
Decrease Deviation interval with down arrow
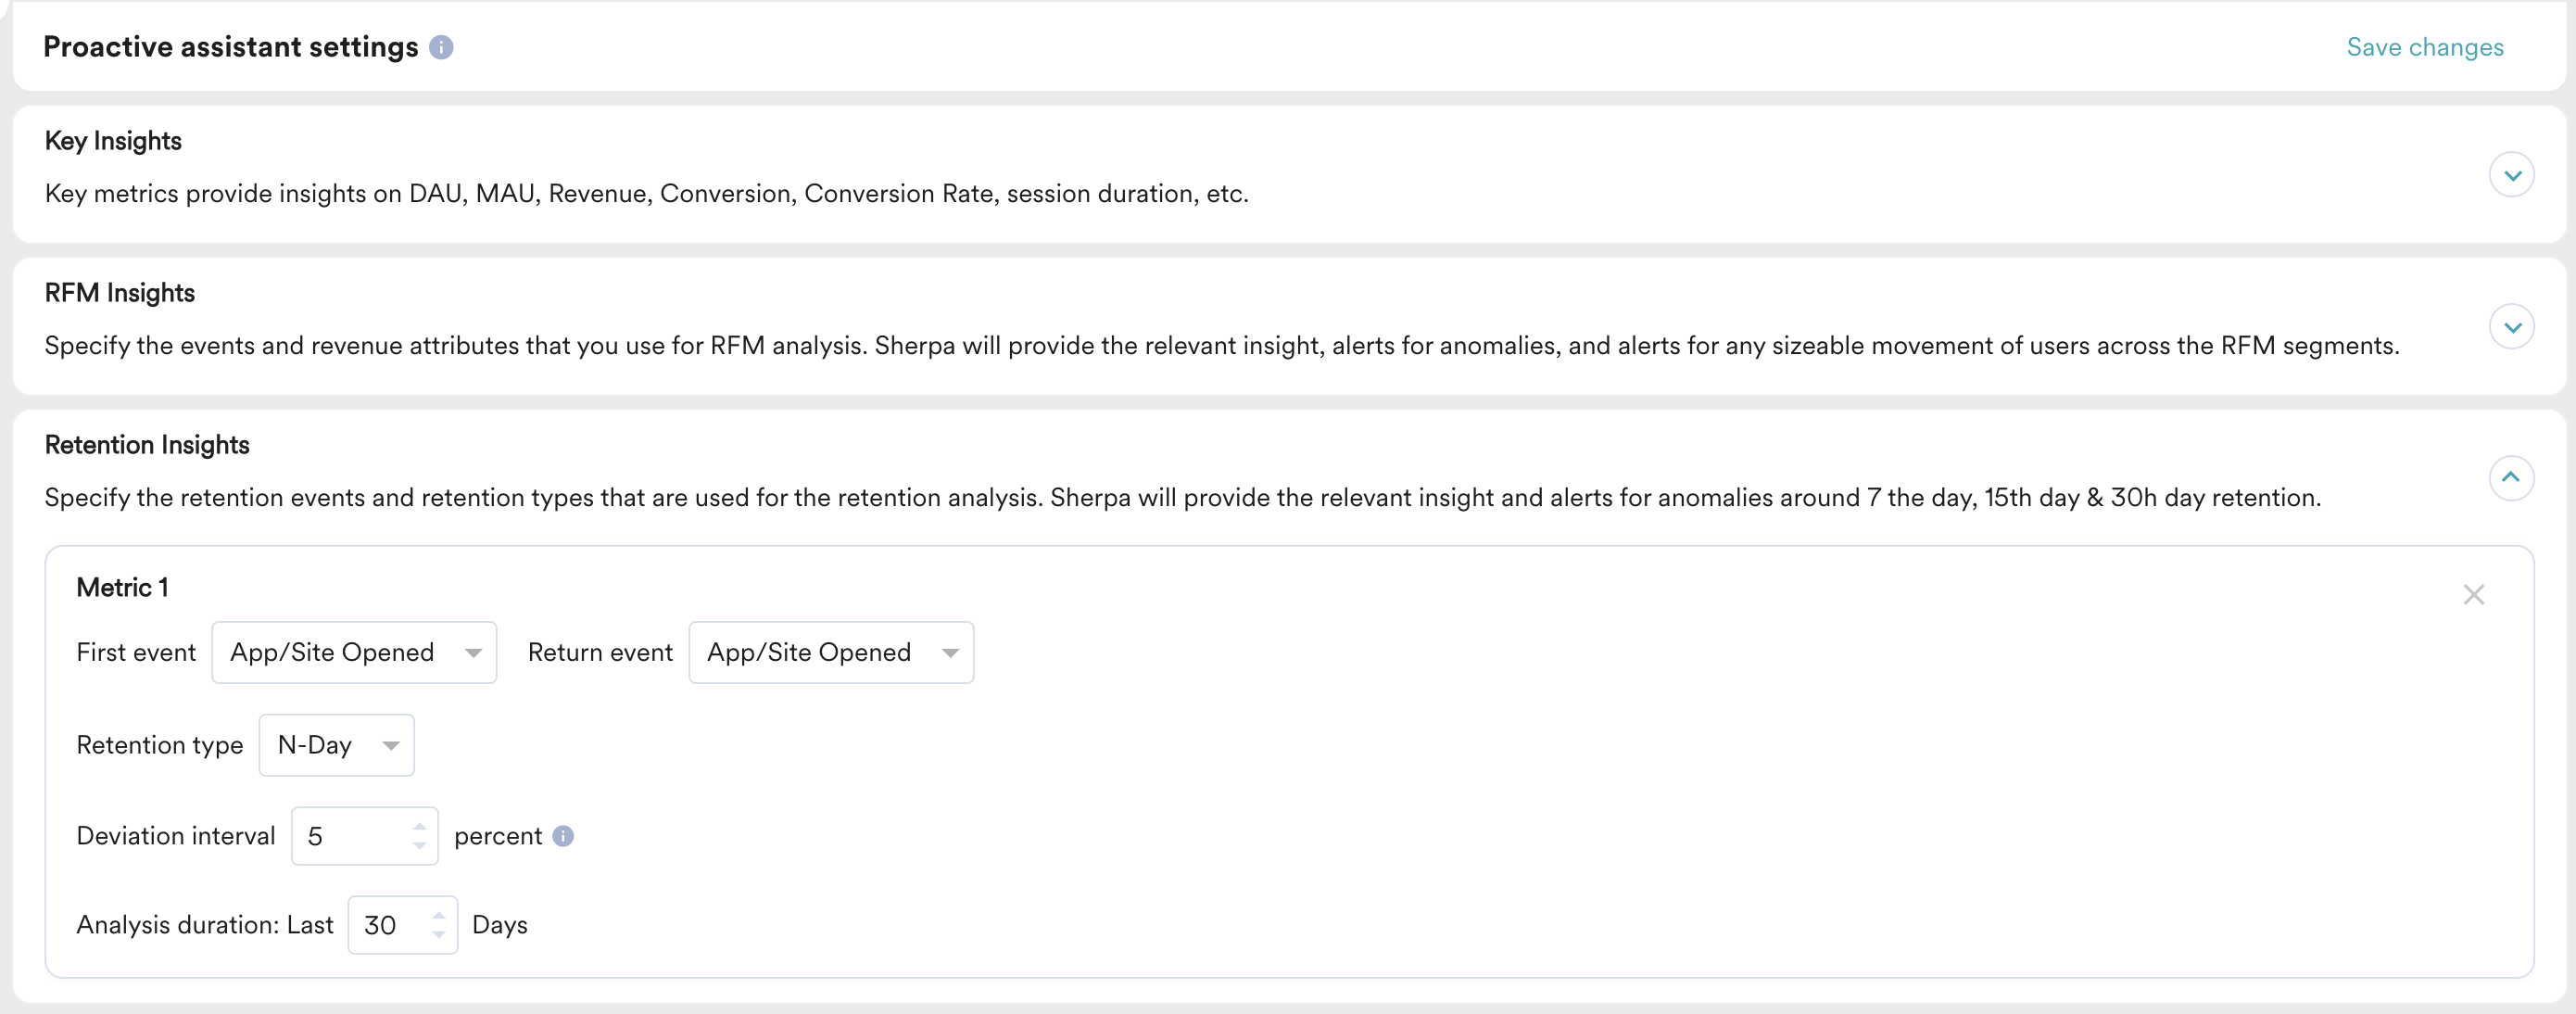420,846
